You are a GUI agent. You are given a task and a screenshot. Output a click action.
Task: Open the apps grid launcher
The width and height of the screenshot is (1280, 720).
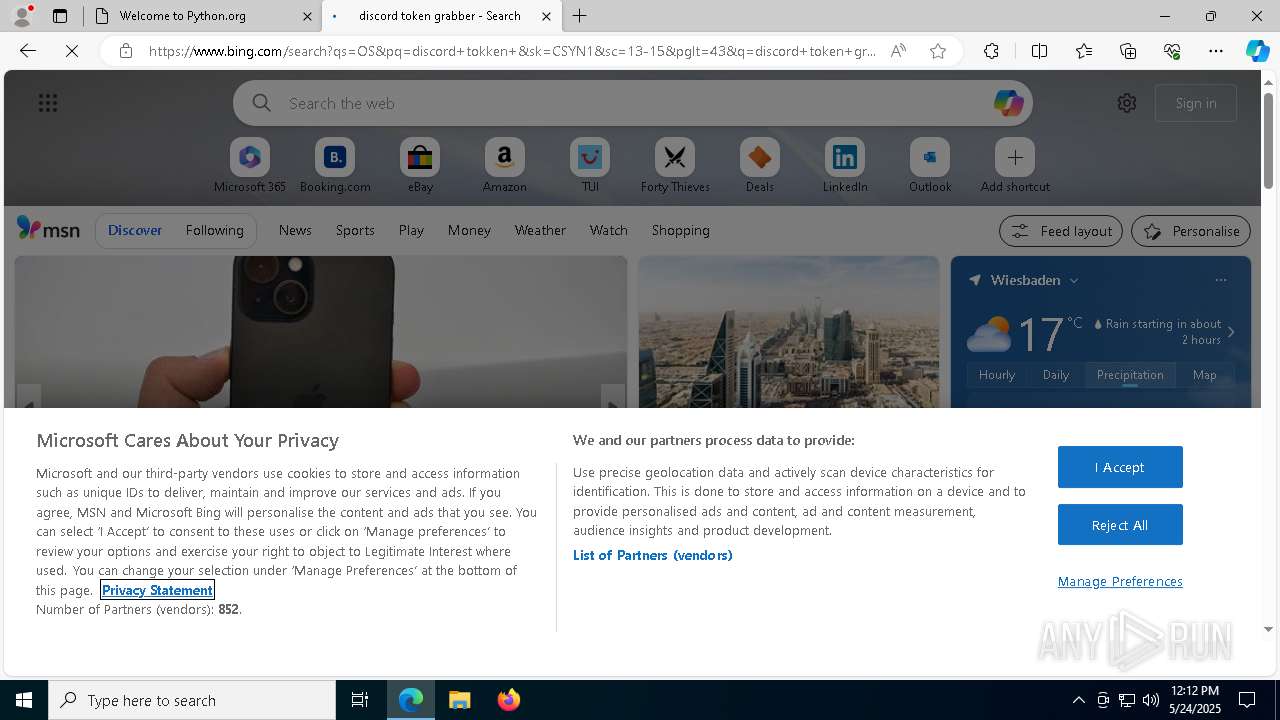48,103
